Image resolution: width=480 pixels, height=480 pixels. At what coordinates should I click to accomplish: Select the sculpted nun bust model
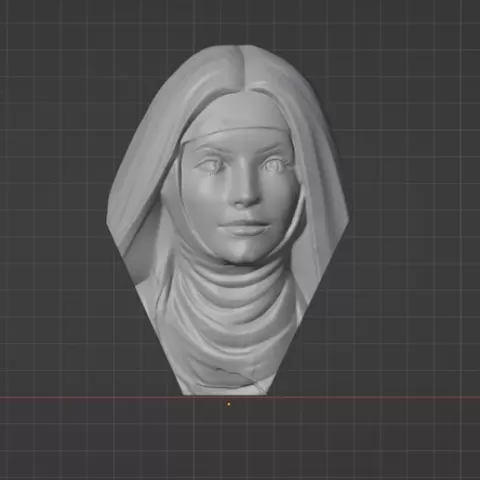(x=228, y=220)
